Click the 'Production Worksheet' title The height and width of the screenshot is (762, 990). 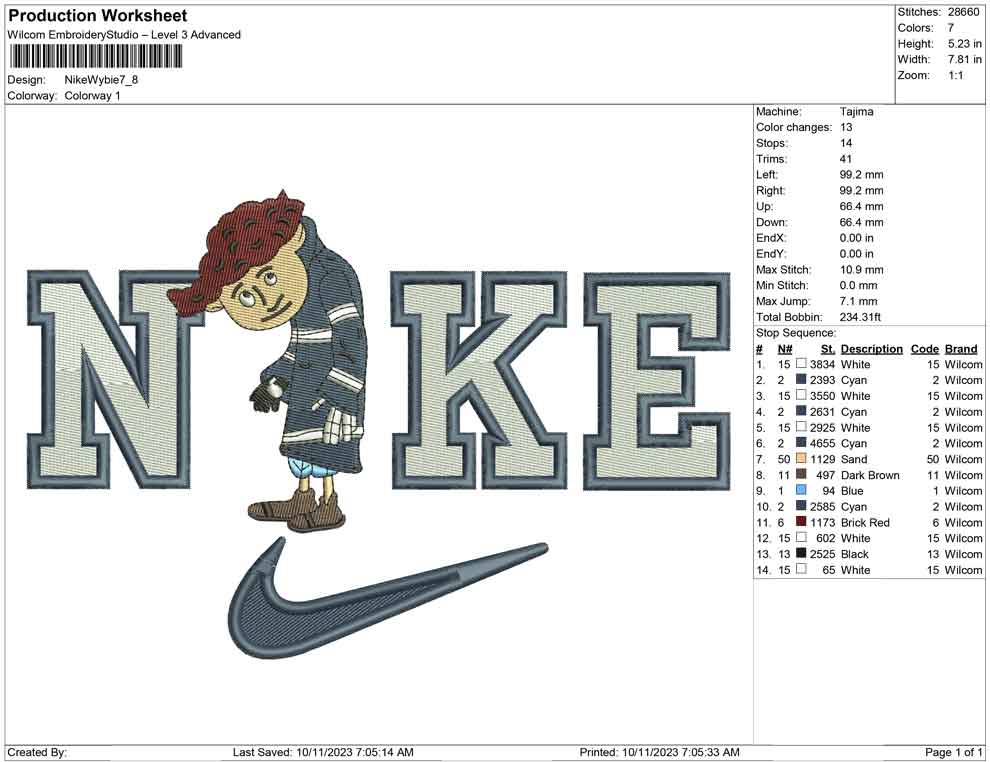[98, 16]
